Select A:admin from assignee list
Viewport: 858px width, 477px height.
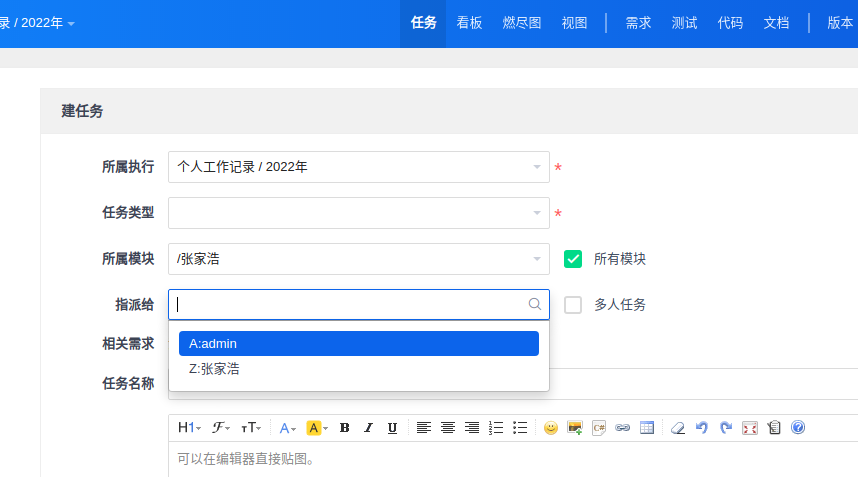pyautogui.click(x=358, y=344)
